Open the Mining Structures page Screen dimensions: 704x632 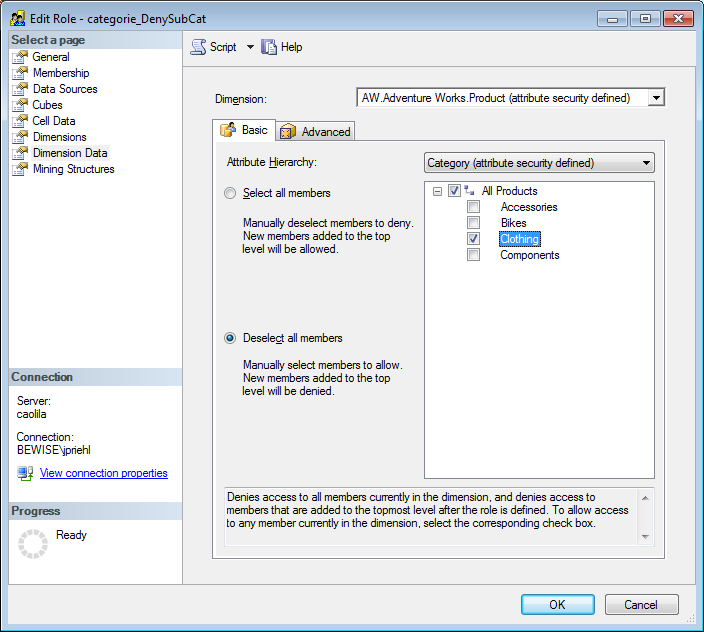coord(73,169)
